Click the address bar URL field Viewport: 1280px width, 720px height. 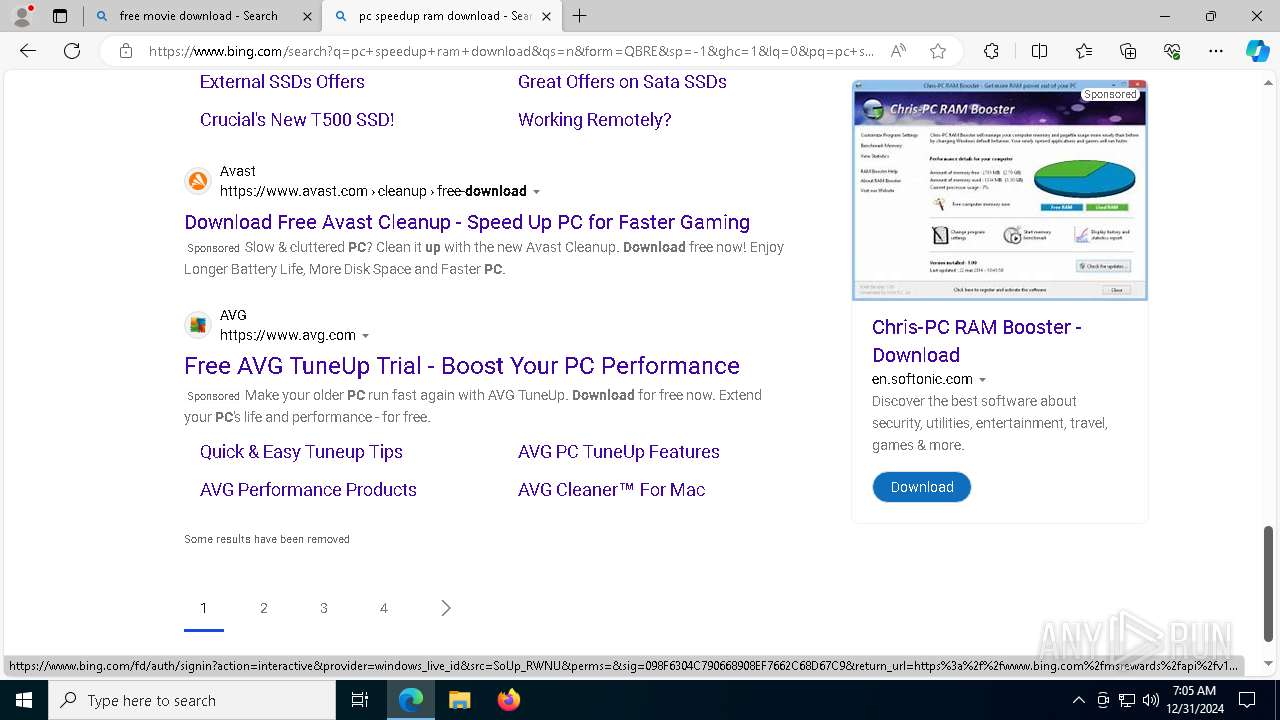tap(510, 51)
